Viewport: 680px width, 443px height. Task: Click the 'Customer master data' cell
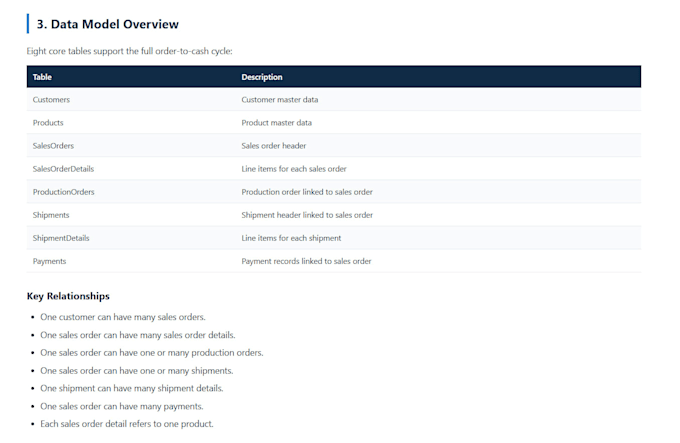pos(280,100)
